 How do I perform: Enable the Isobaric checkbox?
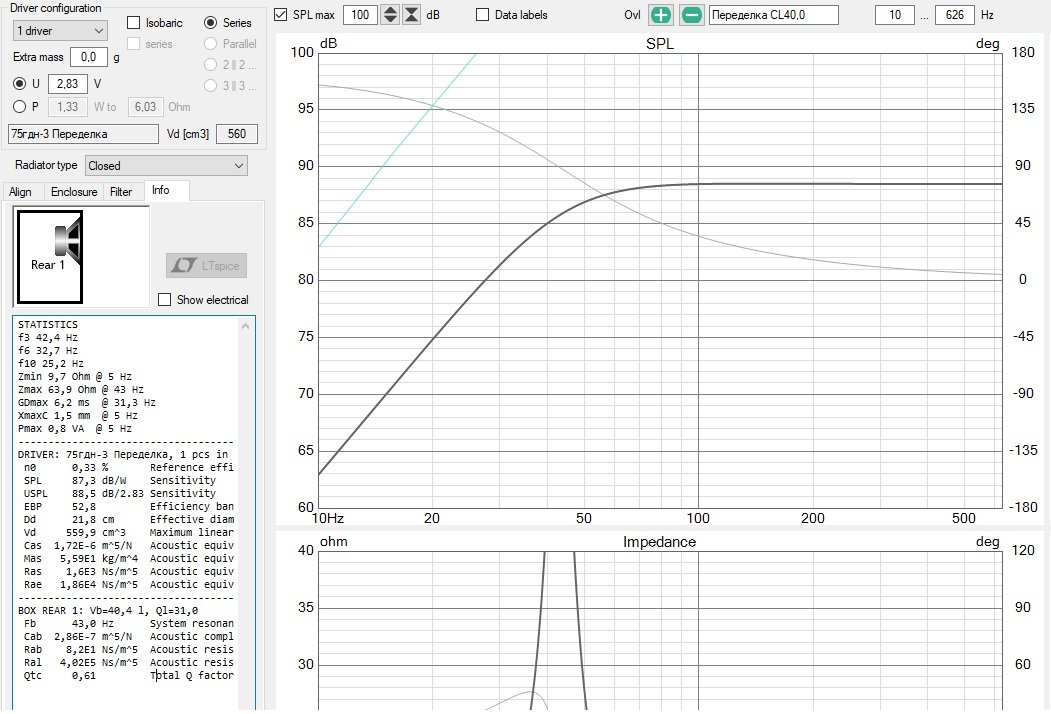click(135, 22)
